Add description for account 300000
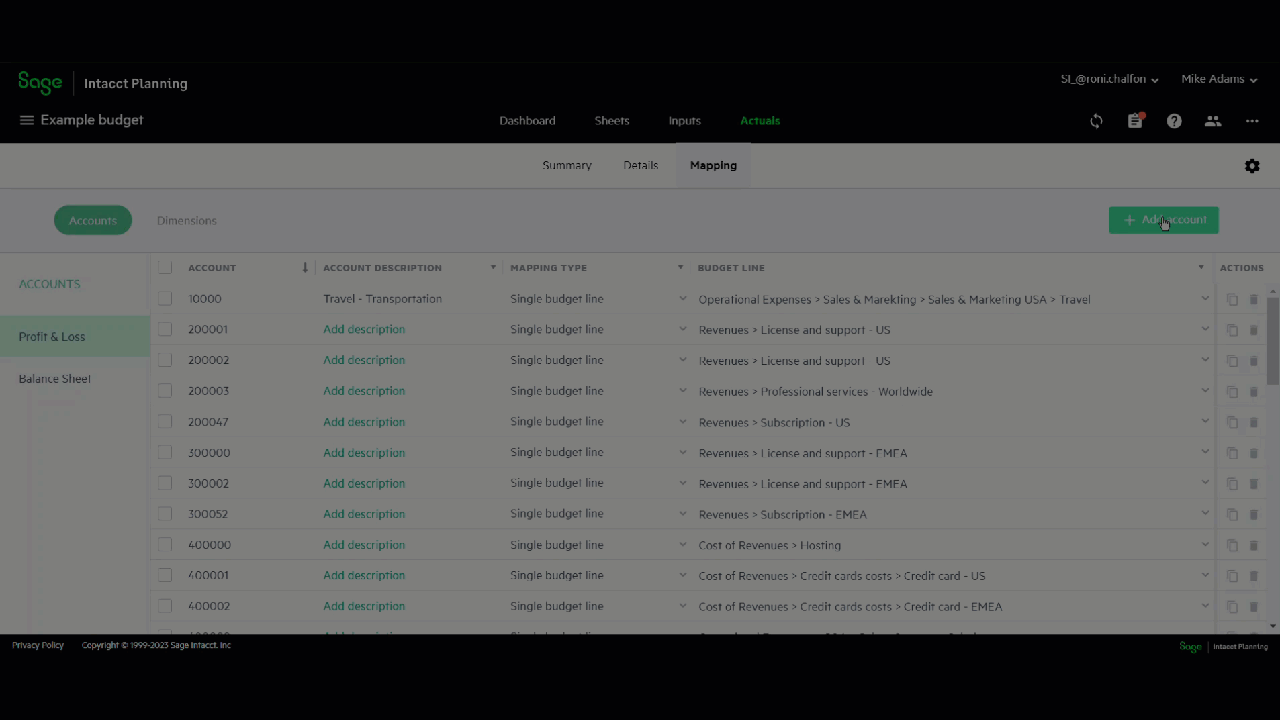 (364, 452)
